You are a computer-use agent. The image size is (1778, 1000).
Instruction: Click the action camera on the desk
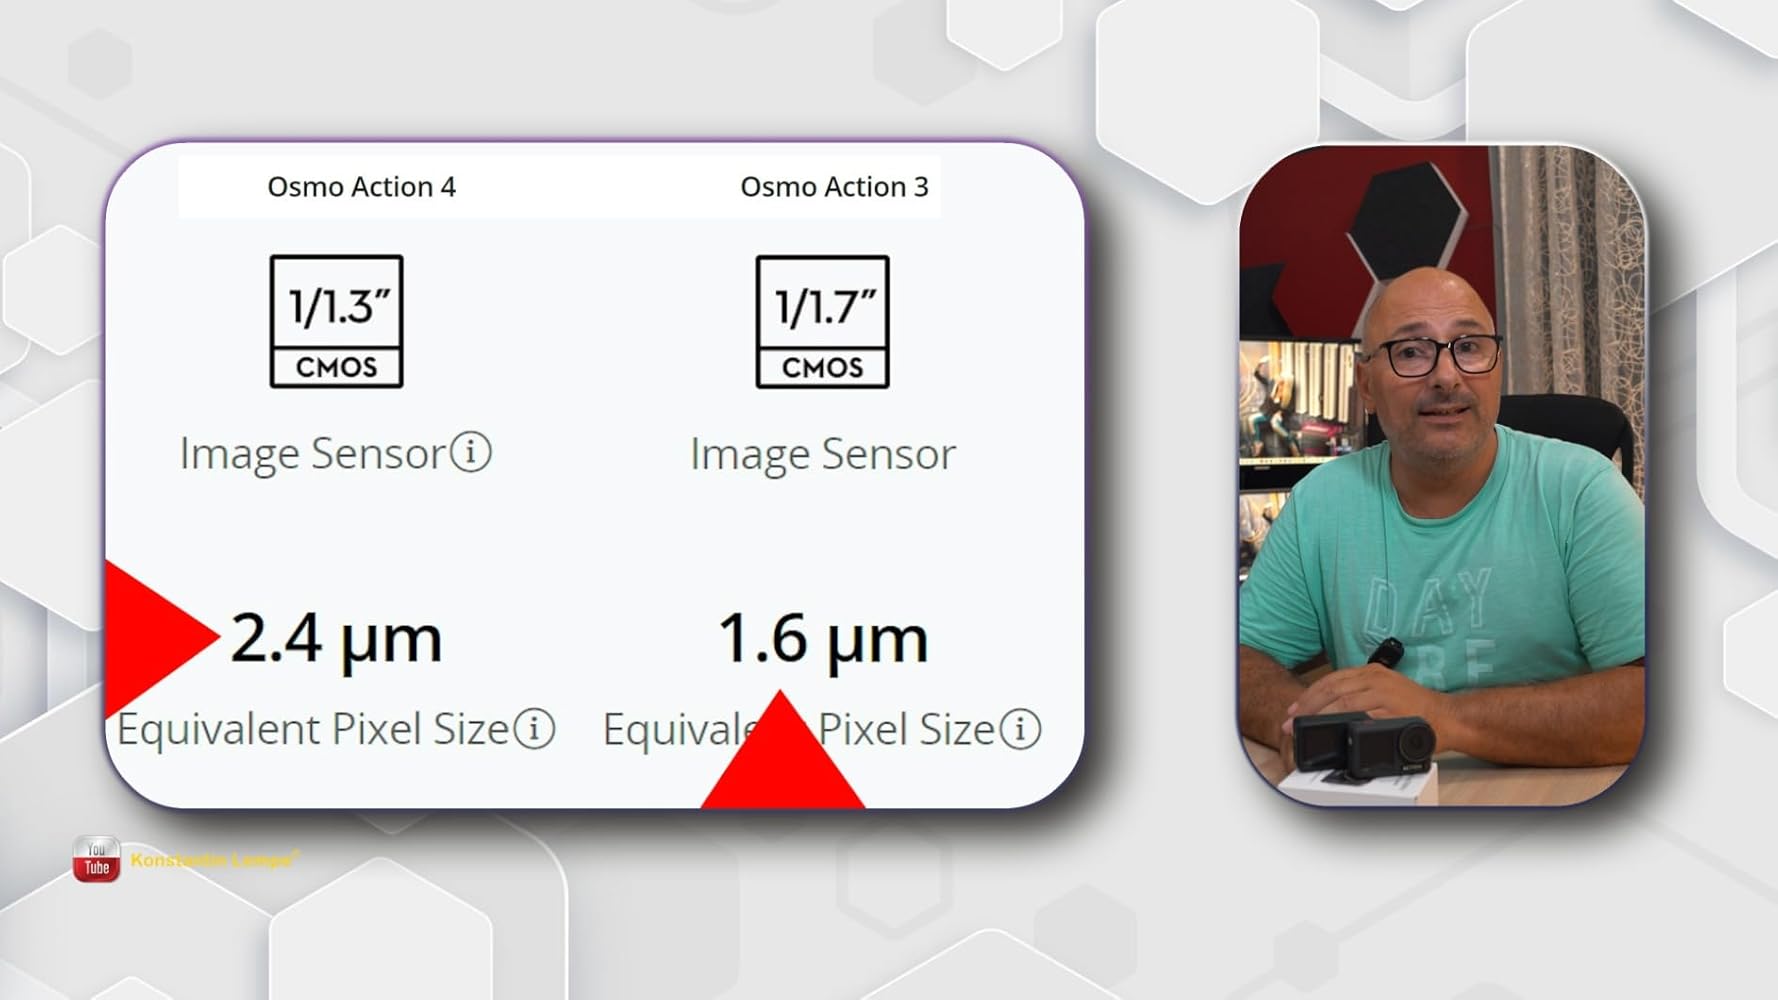[x=1365, y=745]
